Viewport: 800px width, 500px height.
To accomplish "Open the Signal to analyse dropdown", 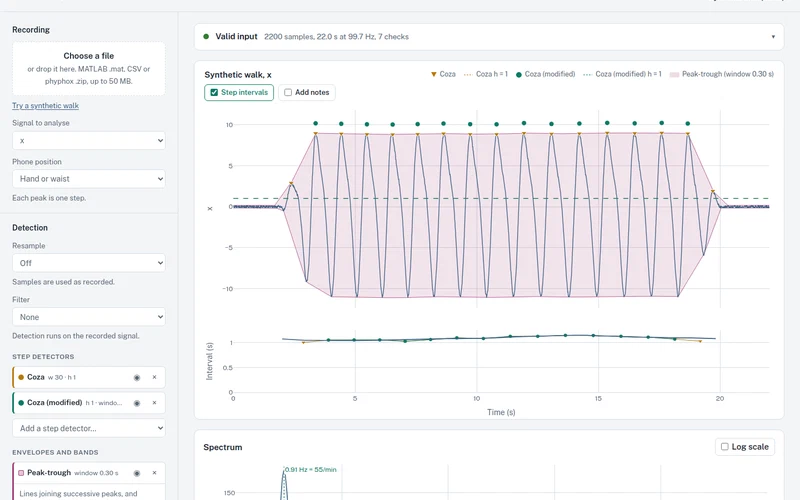I will pos(89,140).
